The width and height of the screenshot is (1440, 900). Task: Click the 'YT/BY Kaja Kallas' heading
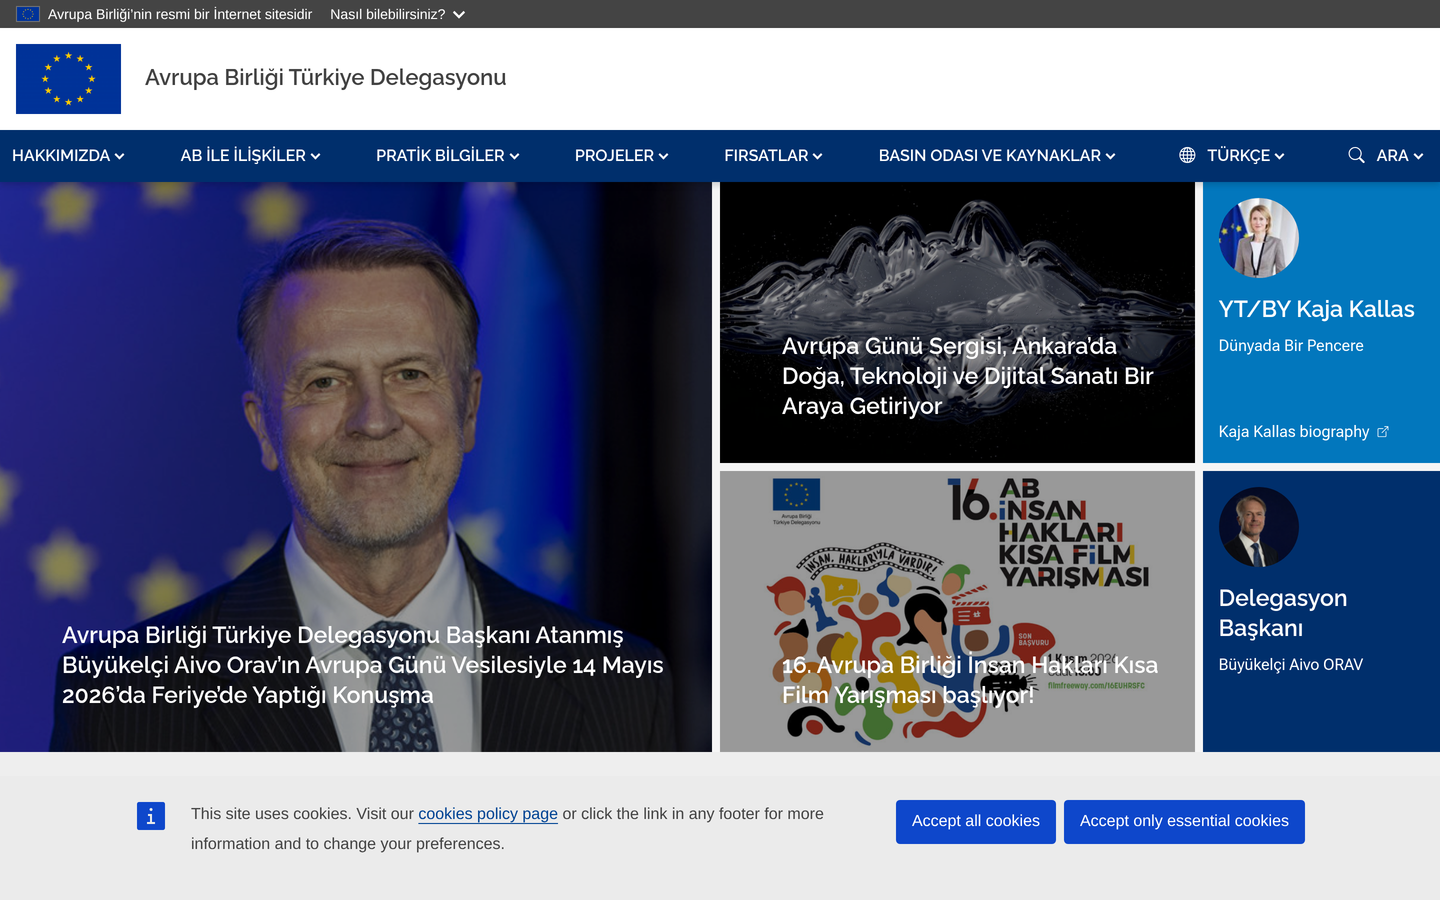tap(1317, 309)
